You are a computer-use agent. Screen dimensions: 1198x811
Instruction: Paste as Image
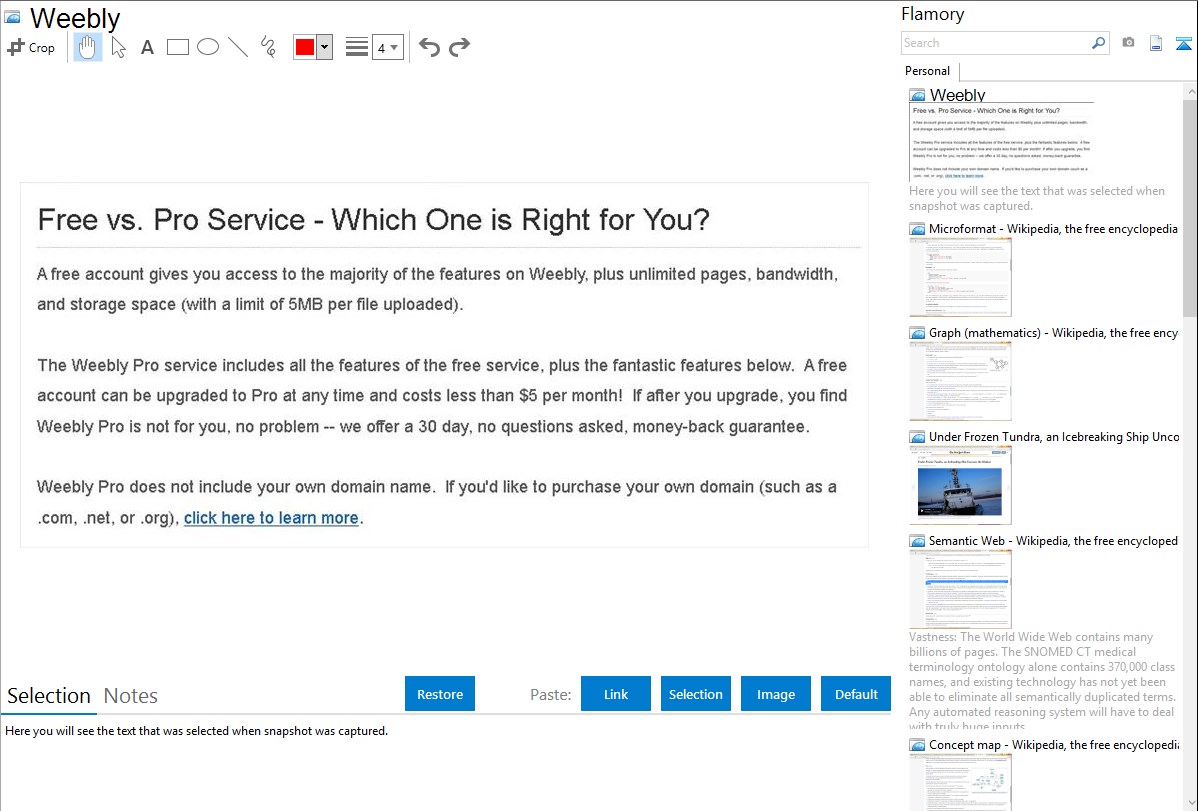775,694
